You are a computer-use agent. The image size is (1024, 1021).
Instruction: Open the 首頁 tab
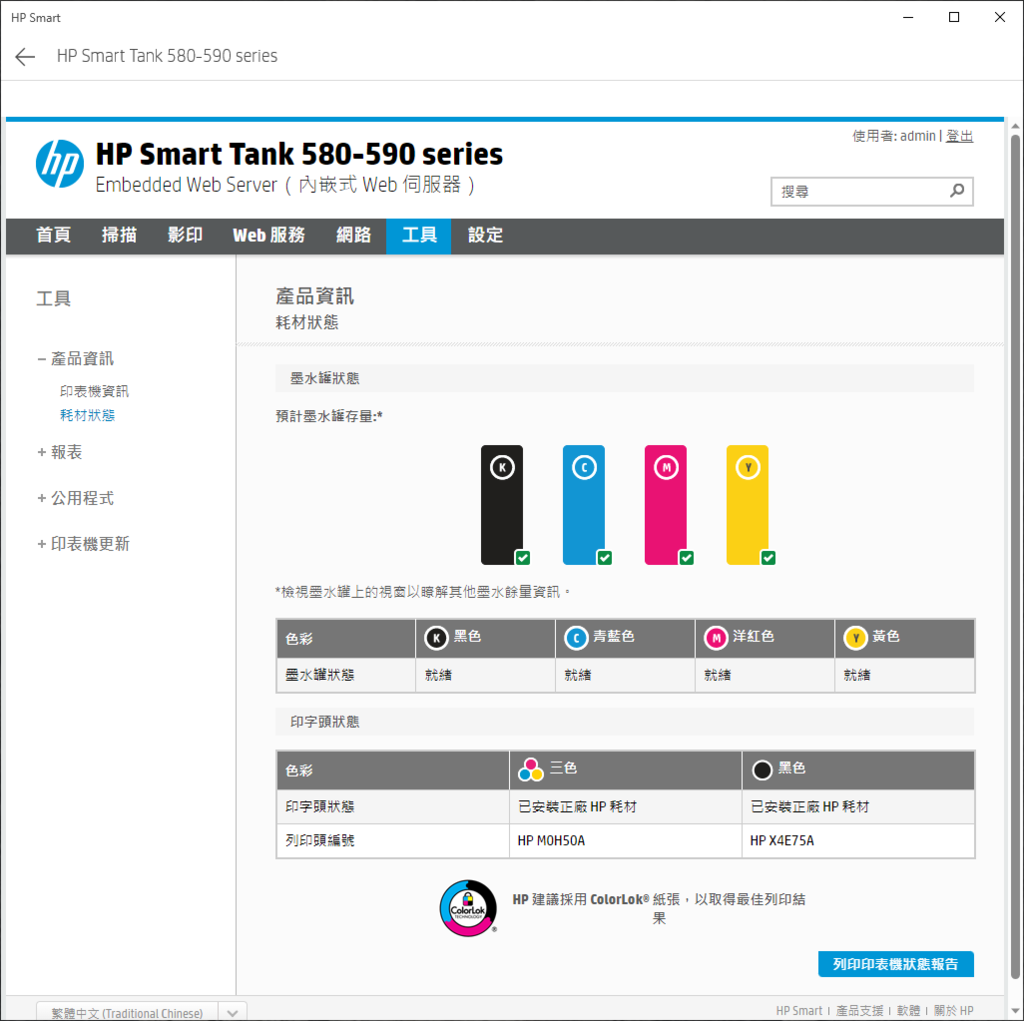coord(53,235)
